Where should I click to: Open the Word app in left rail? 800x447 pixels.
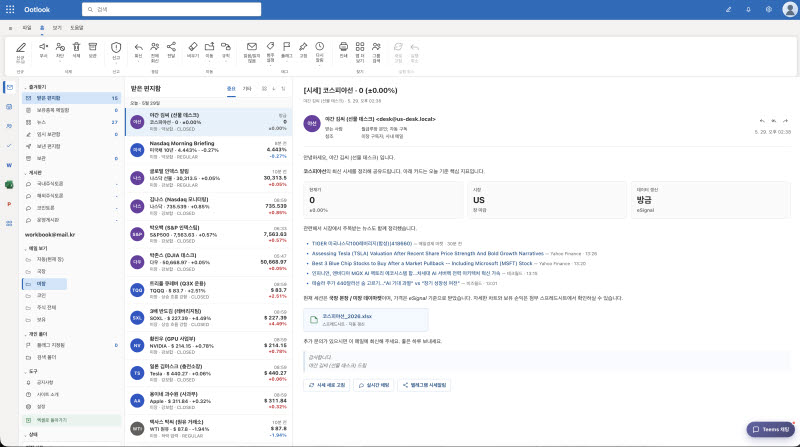(x=9, y=165)
